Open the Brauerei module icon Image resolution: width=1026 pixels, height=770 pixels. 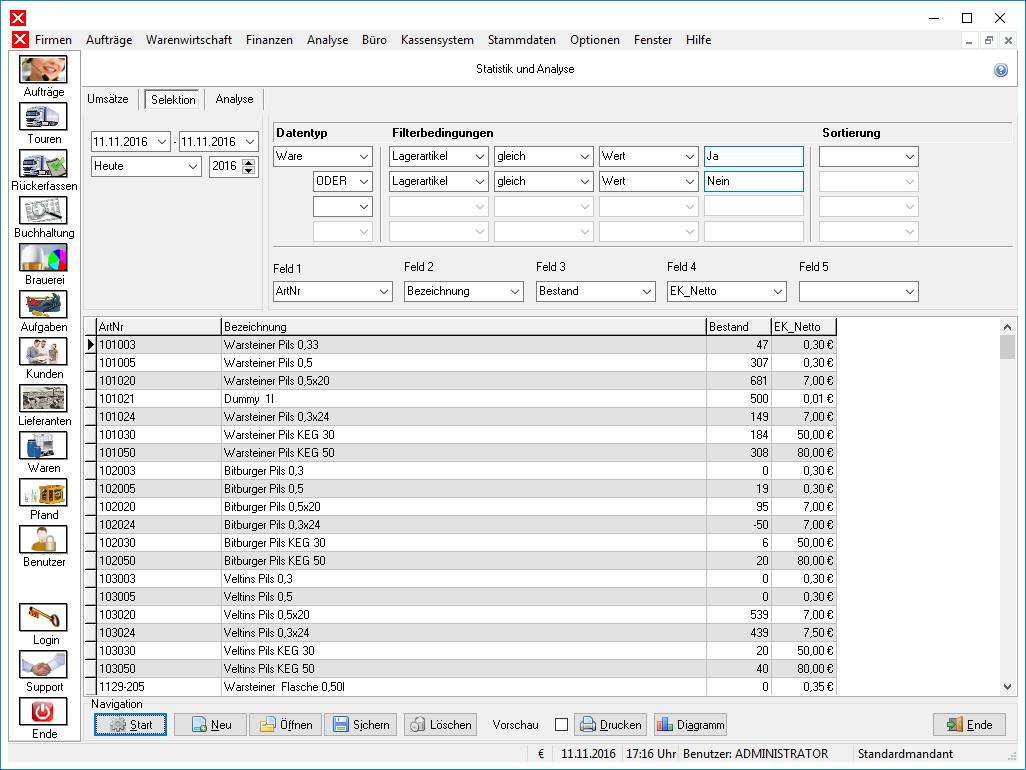[x=43, y=258]
